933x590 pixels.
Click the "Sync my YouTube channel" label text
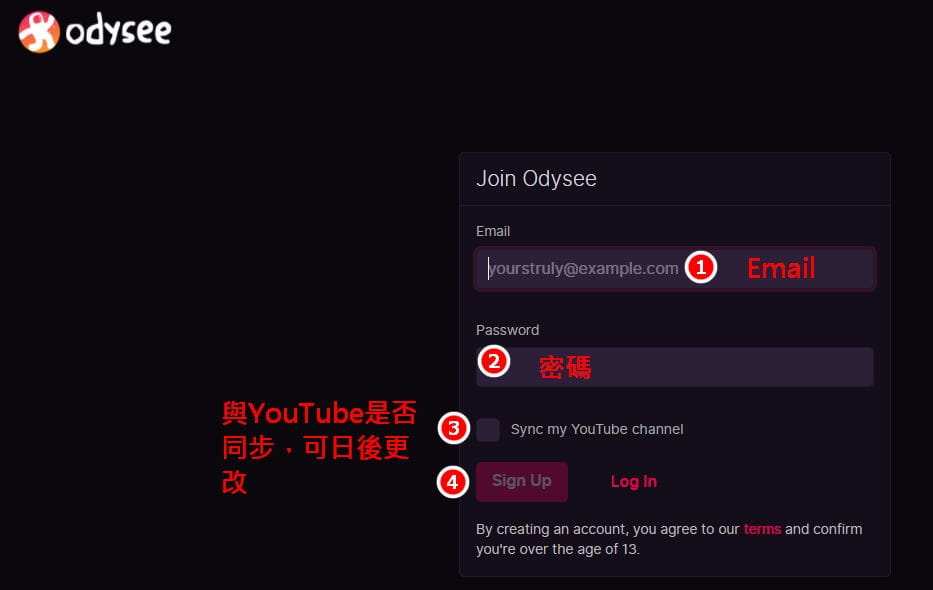(597, 429)
